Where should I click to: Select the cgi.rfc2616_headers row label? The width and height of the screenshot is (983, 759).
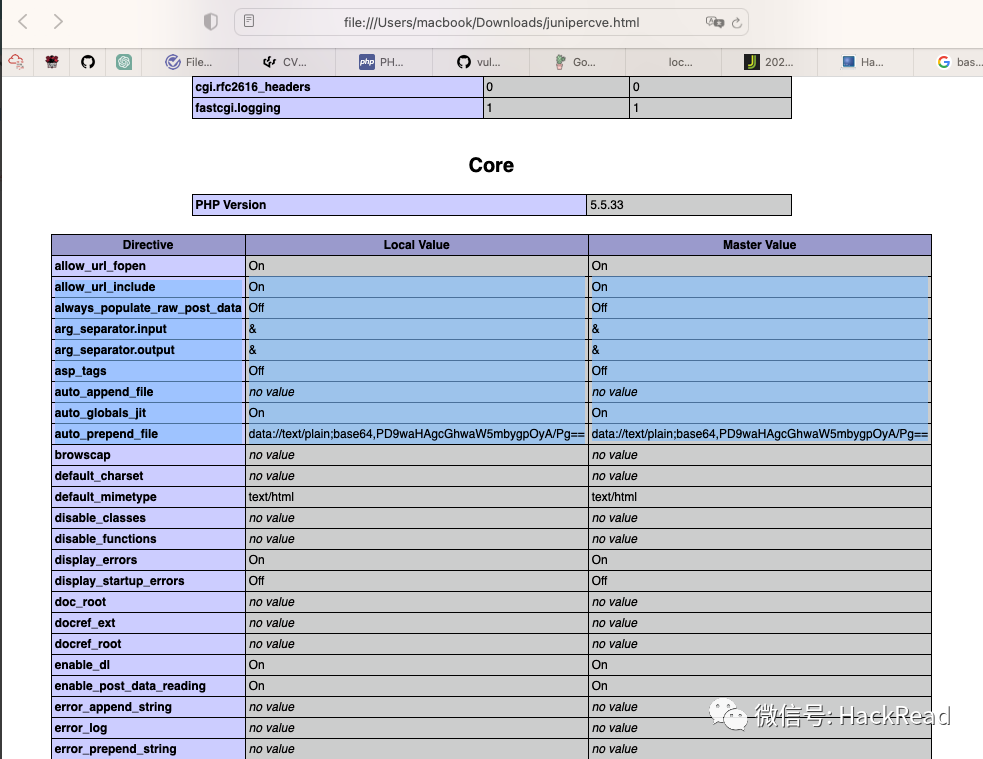click(x=253, y=87)
